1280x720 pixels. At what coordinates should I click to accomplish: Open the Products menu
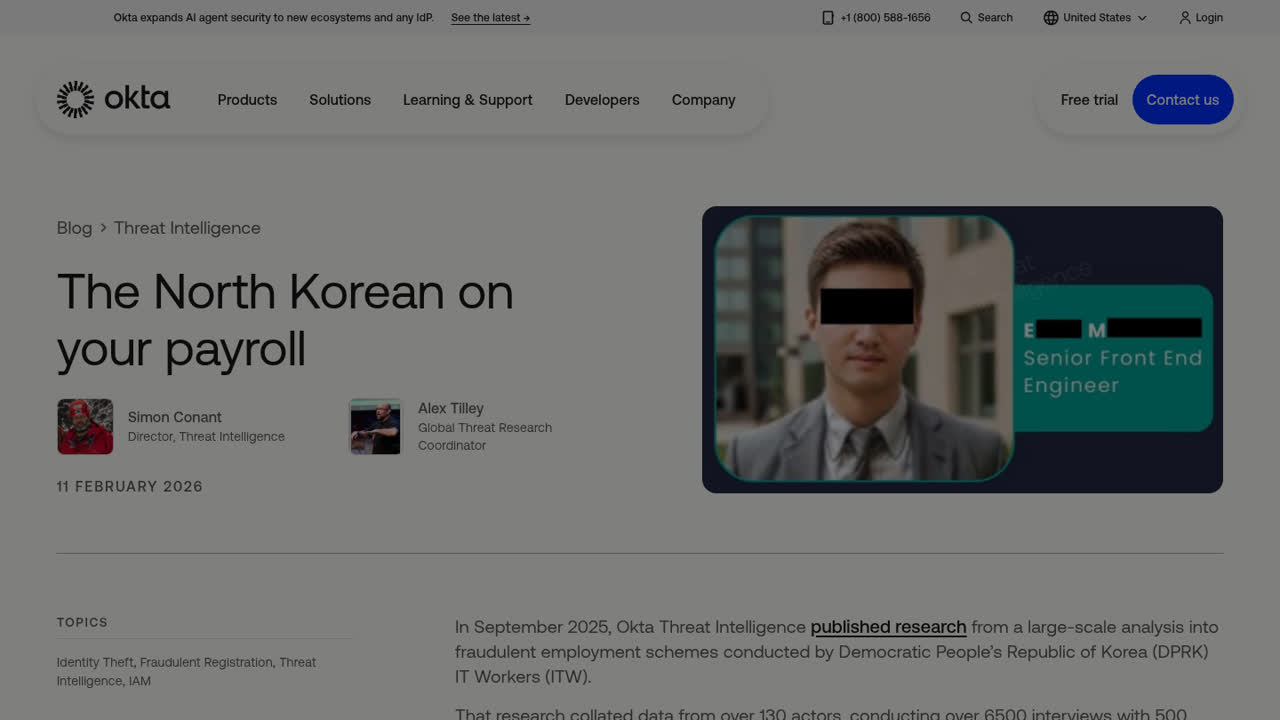247,100
